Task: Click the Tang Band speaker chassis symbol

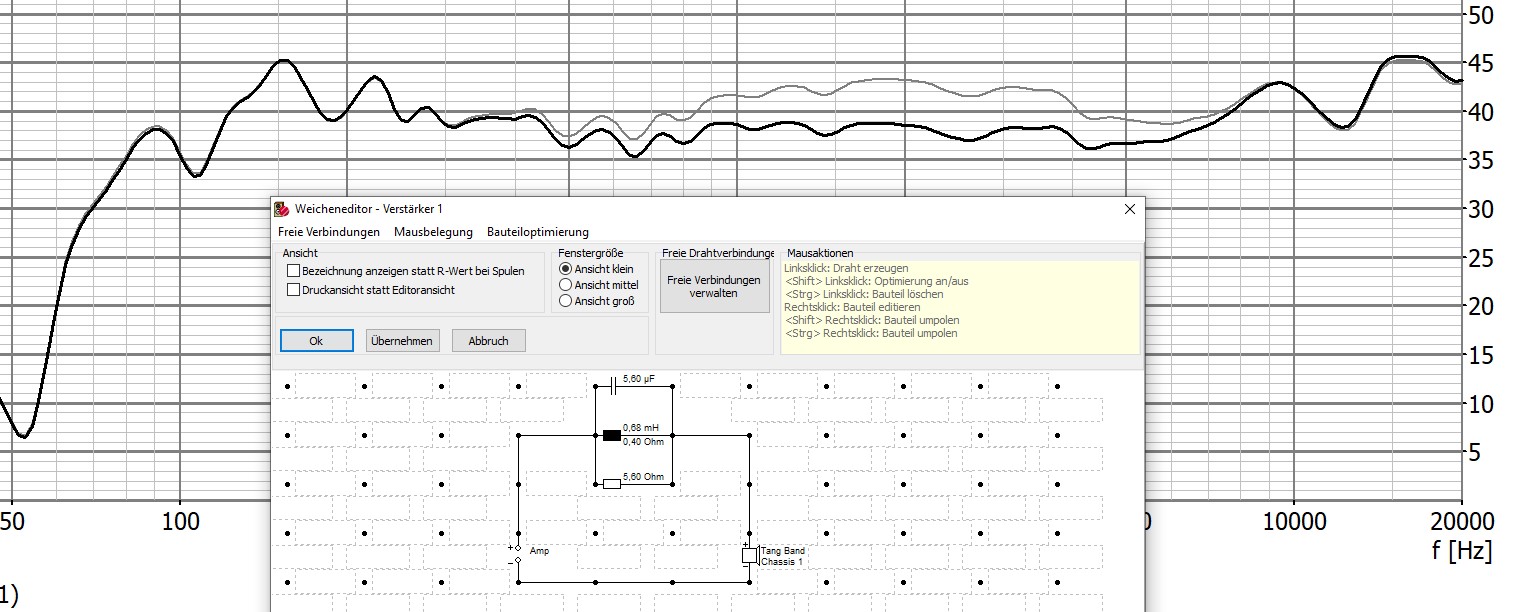Action: (x=749, y=555)
